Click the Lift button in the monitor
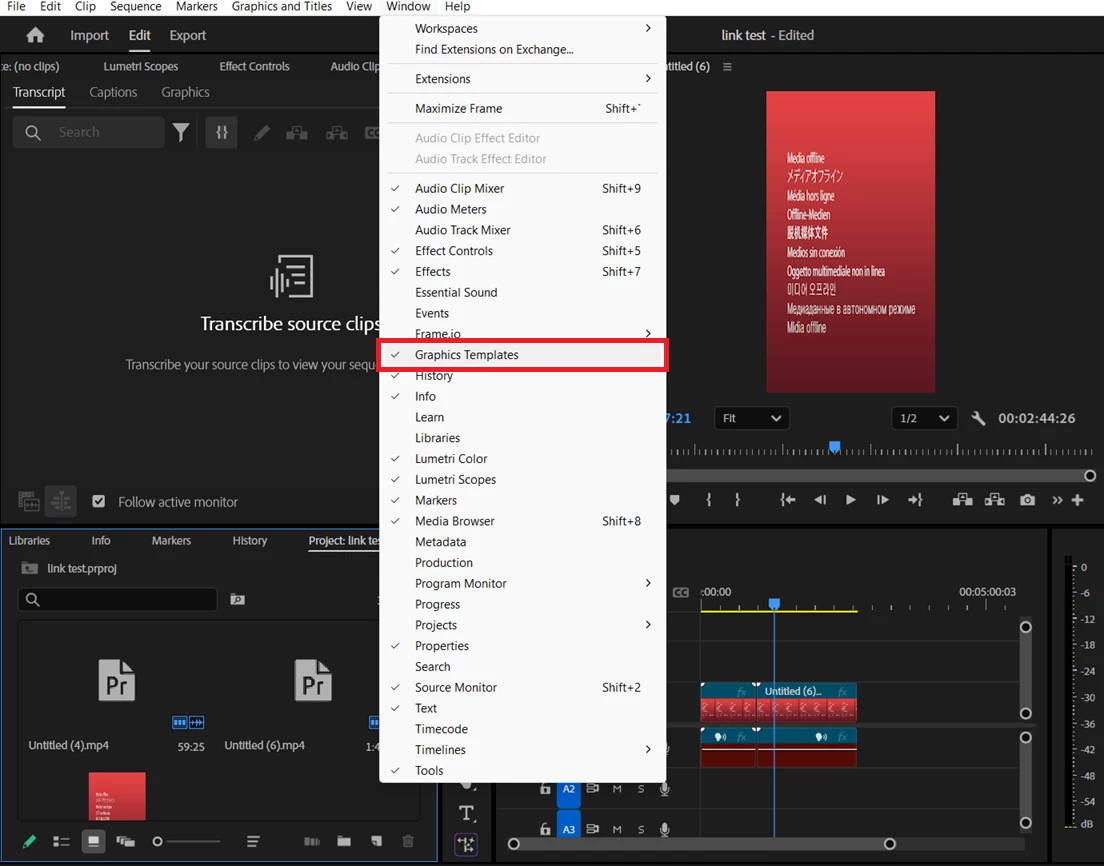The height and width of the screenshot is (866, 1104). 962,500
